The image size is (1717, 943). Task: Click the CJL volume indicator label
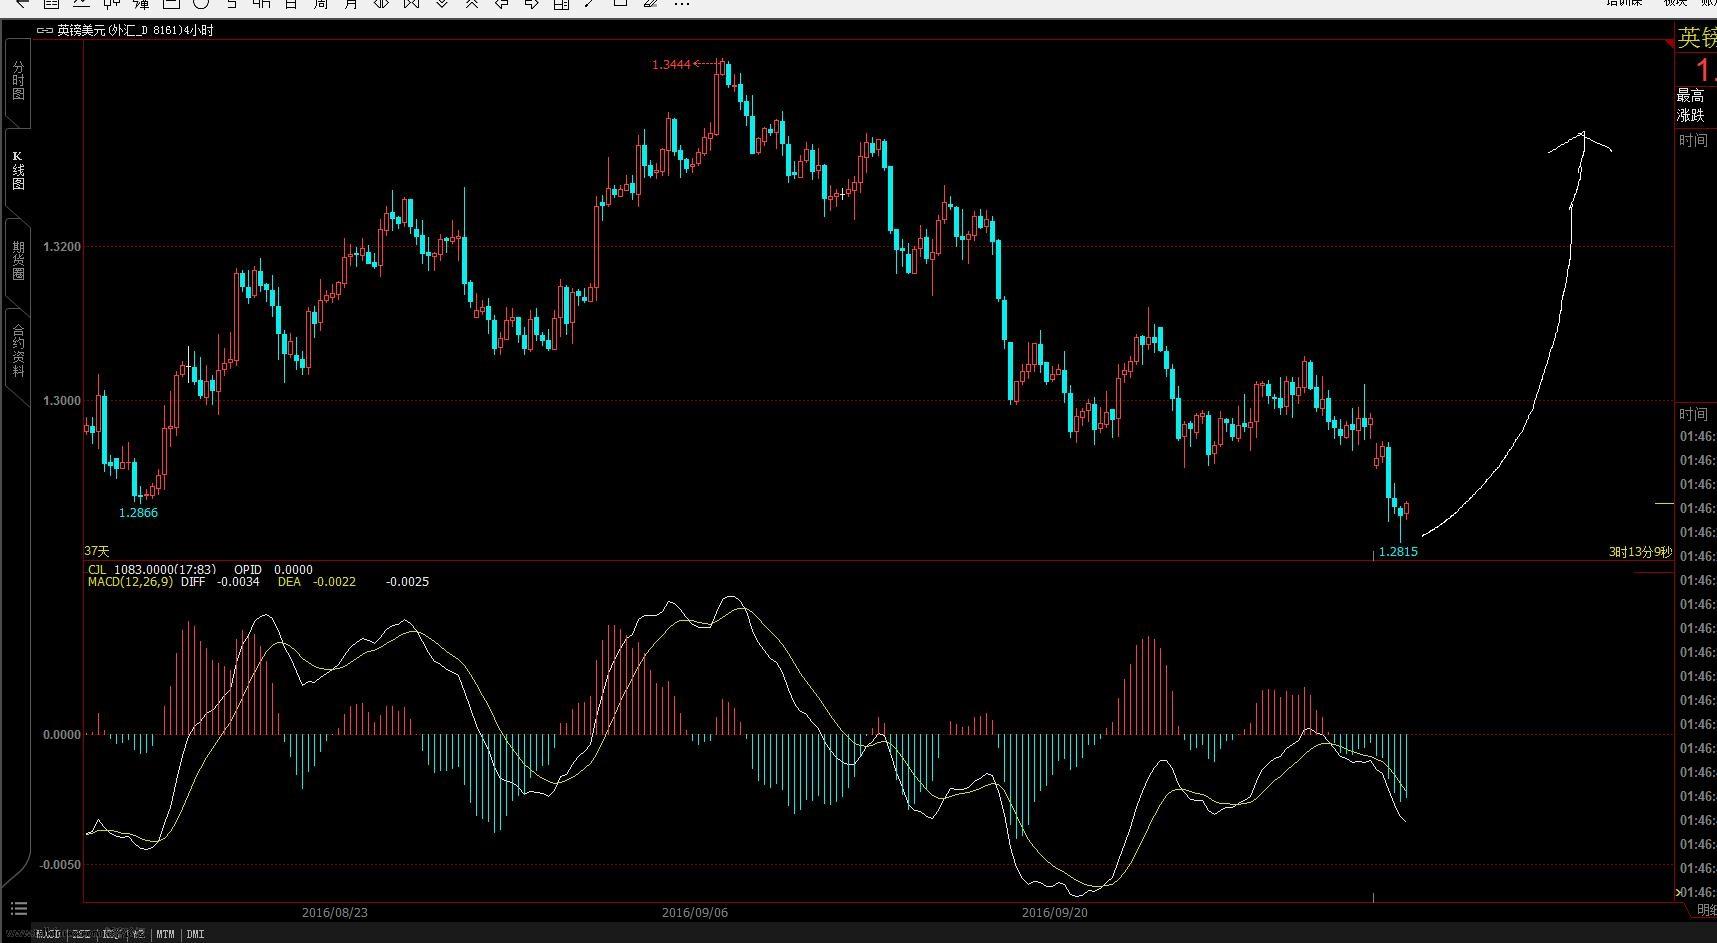click(x=97, y=570)
